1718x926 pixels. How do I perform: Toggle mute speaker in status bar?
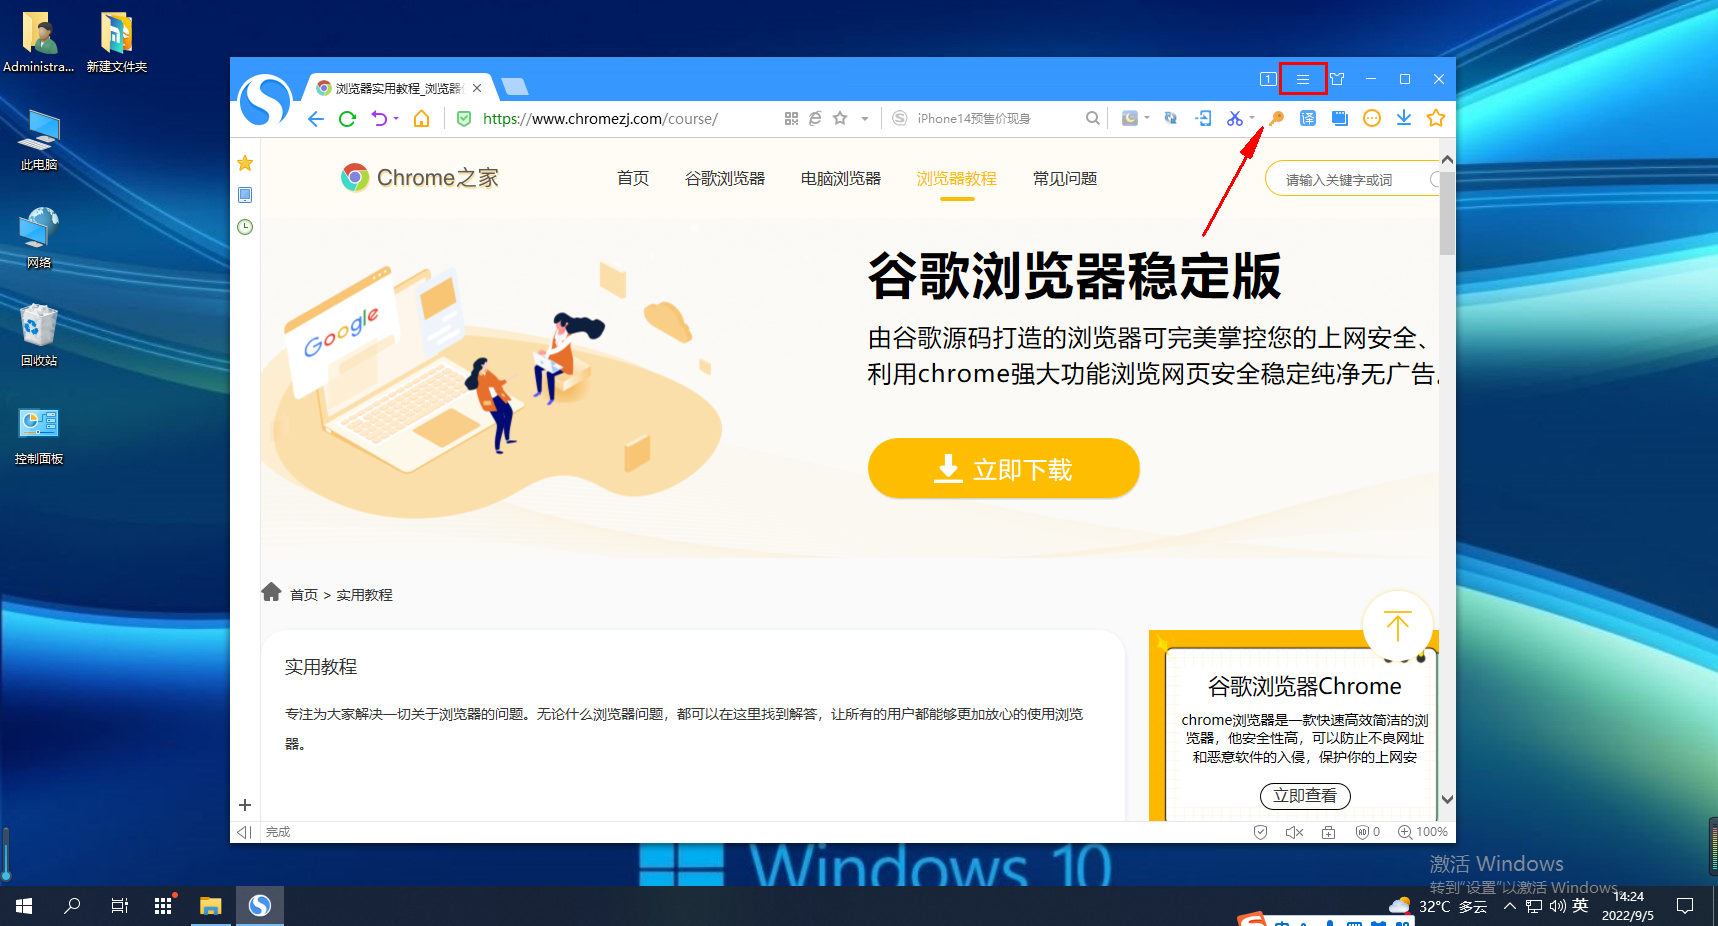pos(1294,832)
